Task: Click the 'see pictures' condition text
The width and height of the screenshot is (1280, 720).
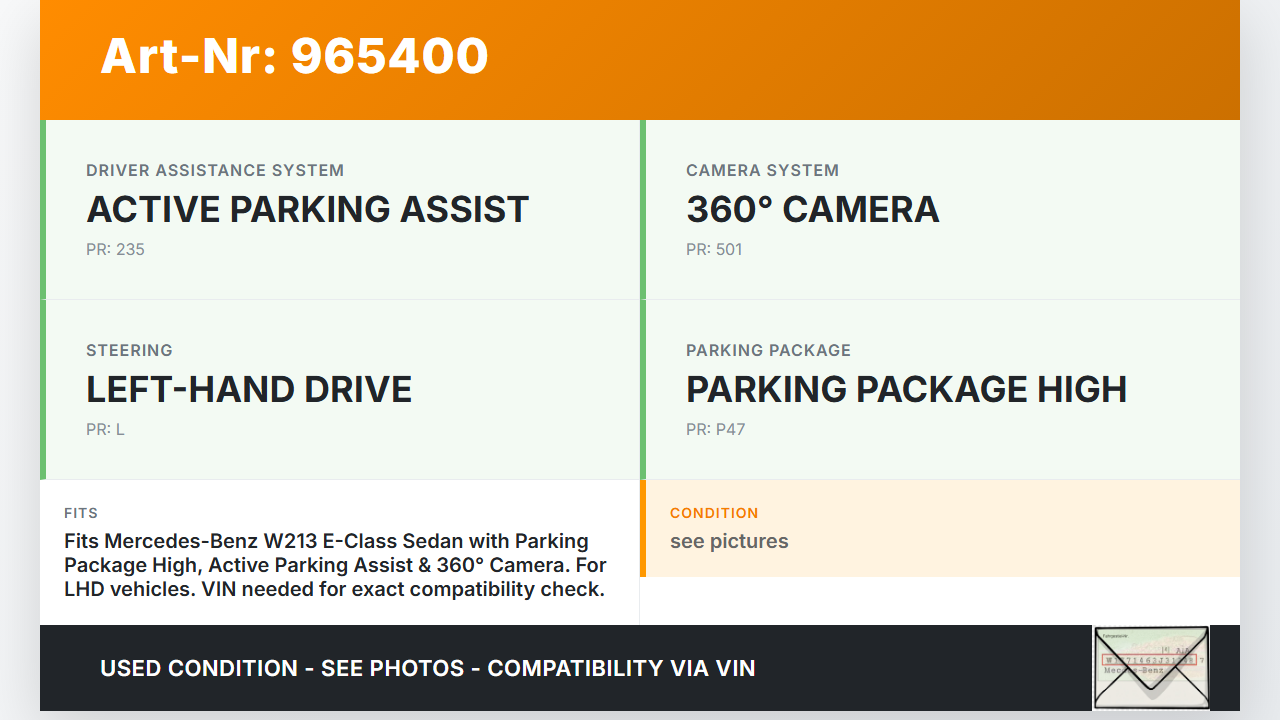Action: point(729,542)
